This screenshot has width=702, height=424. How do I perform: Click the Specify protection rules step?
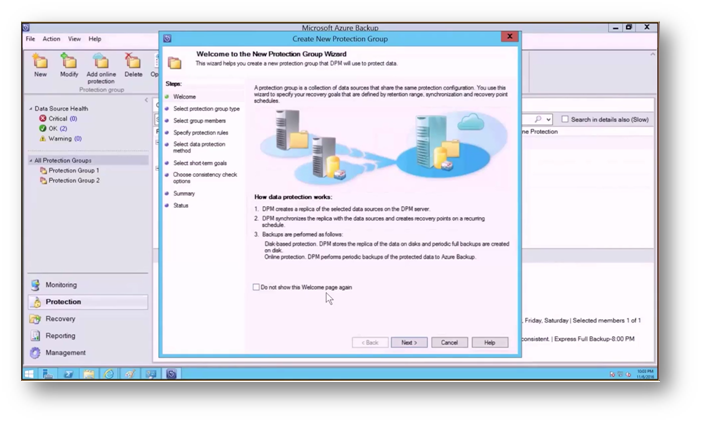pyautogui.click(x=201, y=133)
